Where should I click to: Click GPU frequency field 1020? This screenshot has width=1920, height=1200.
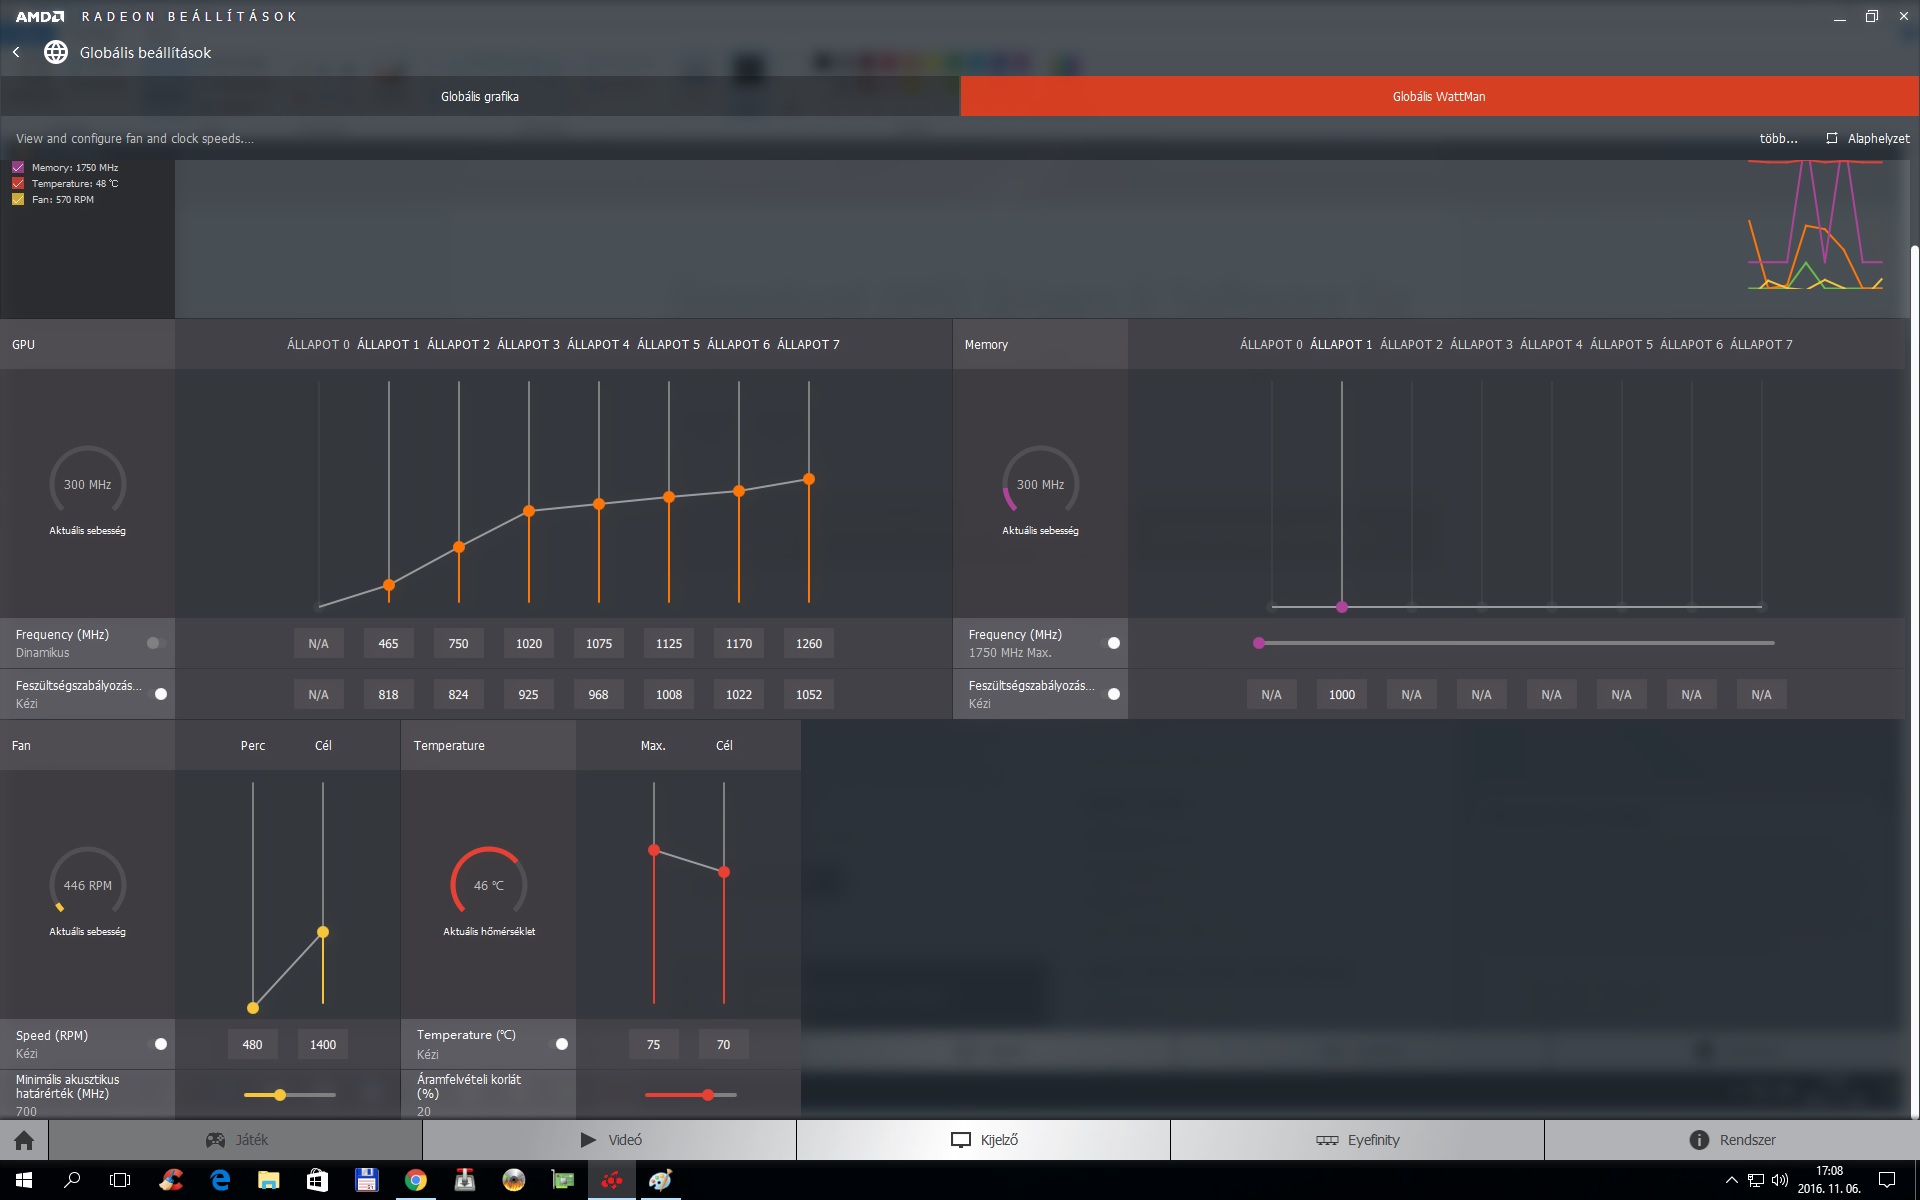[529, 644]
